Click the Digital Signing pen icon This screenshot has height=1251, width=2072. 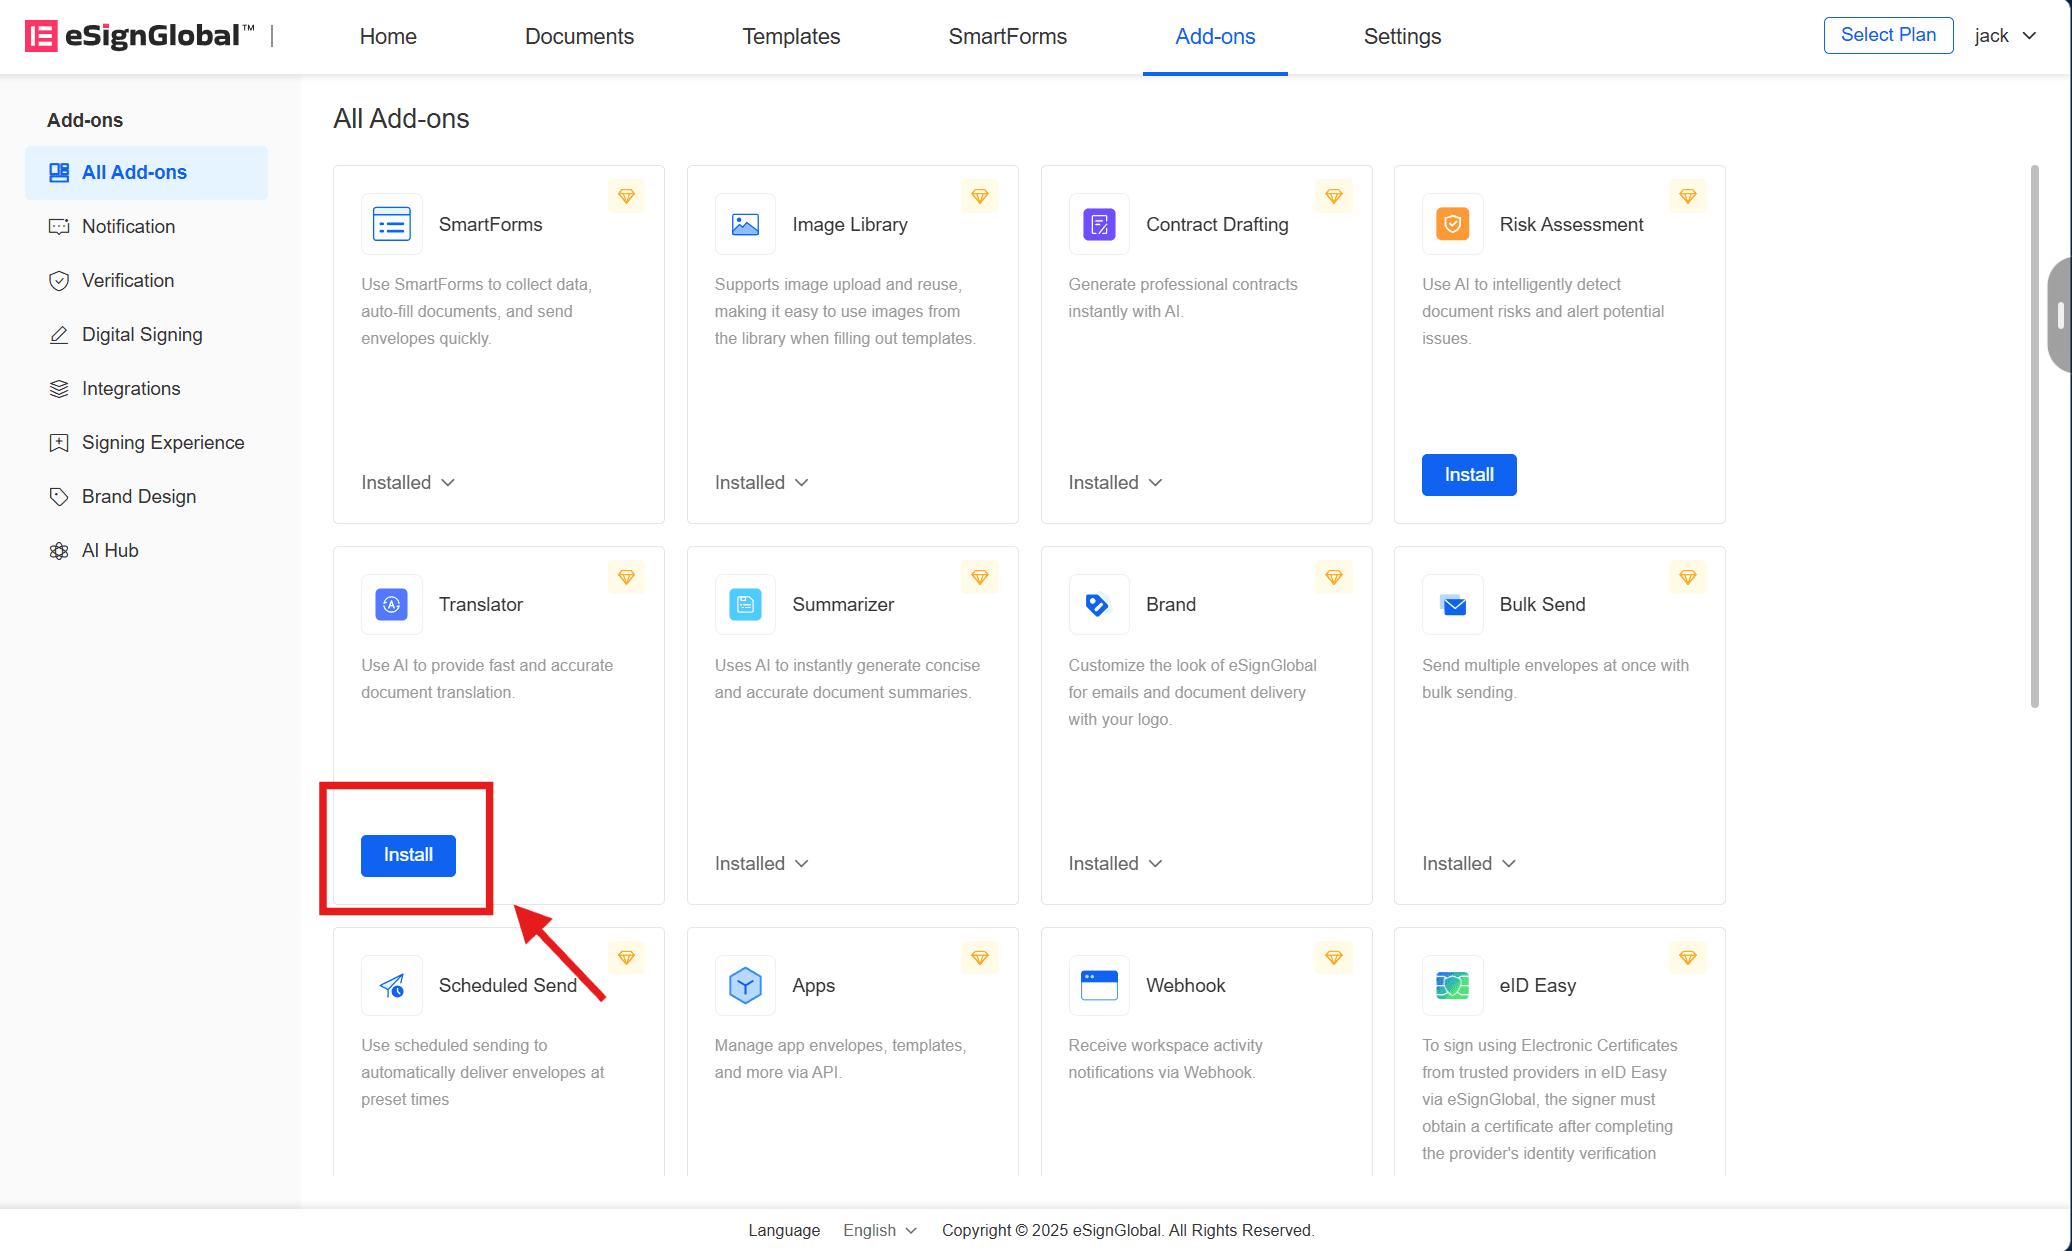tap(59, 335)
